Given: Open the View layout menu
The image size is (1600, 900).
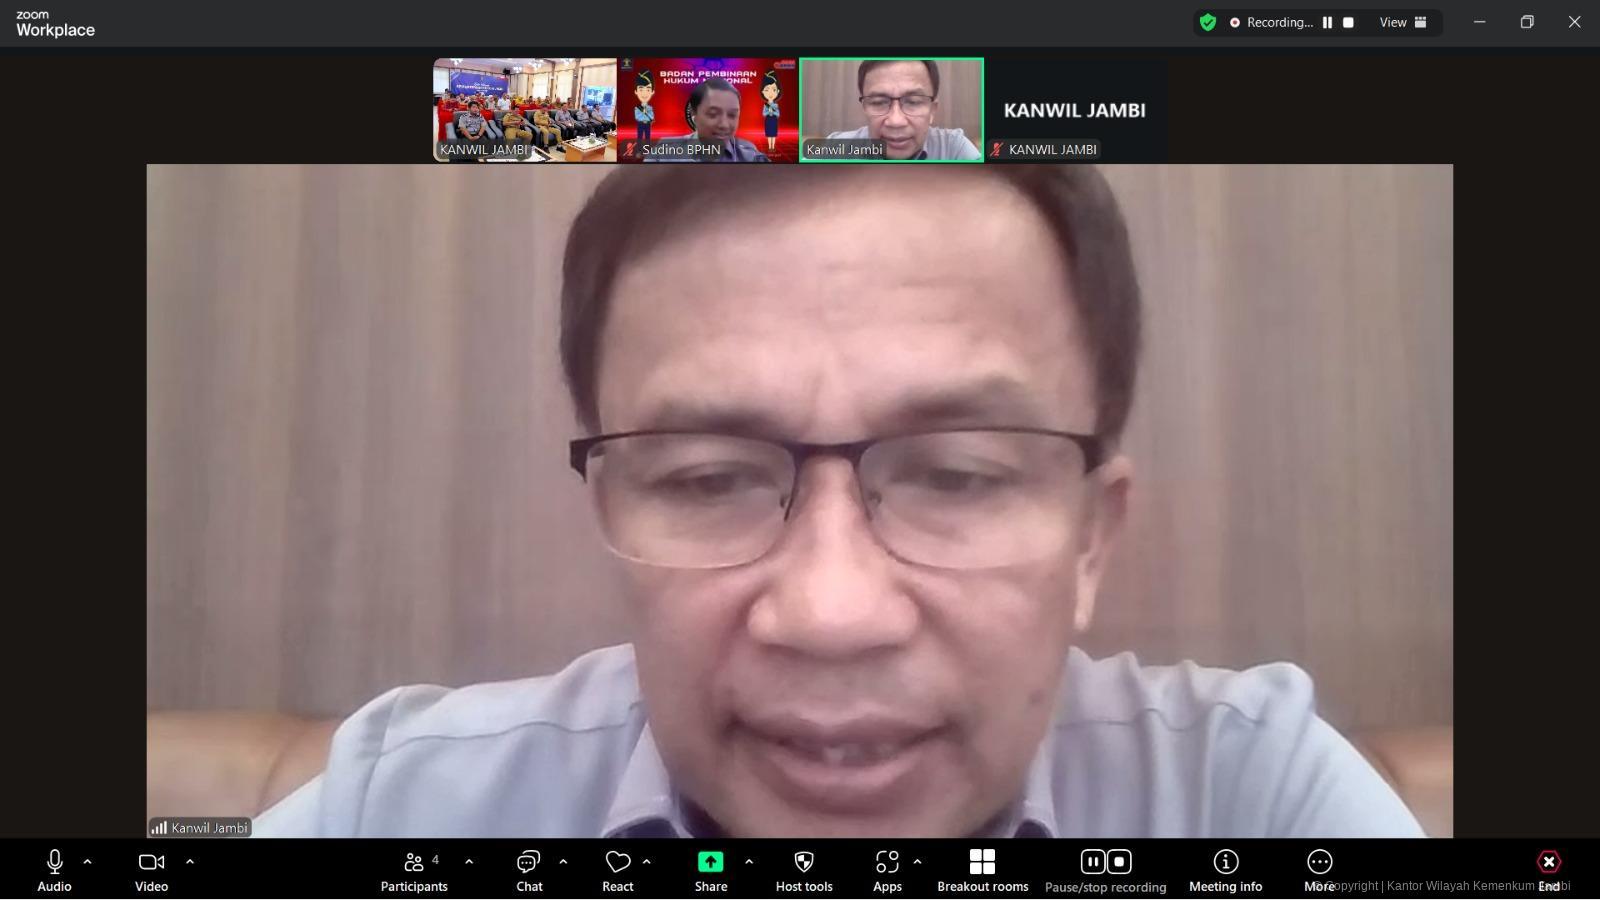Looking at the screenshot, I should coord(1403,22).
